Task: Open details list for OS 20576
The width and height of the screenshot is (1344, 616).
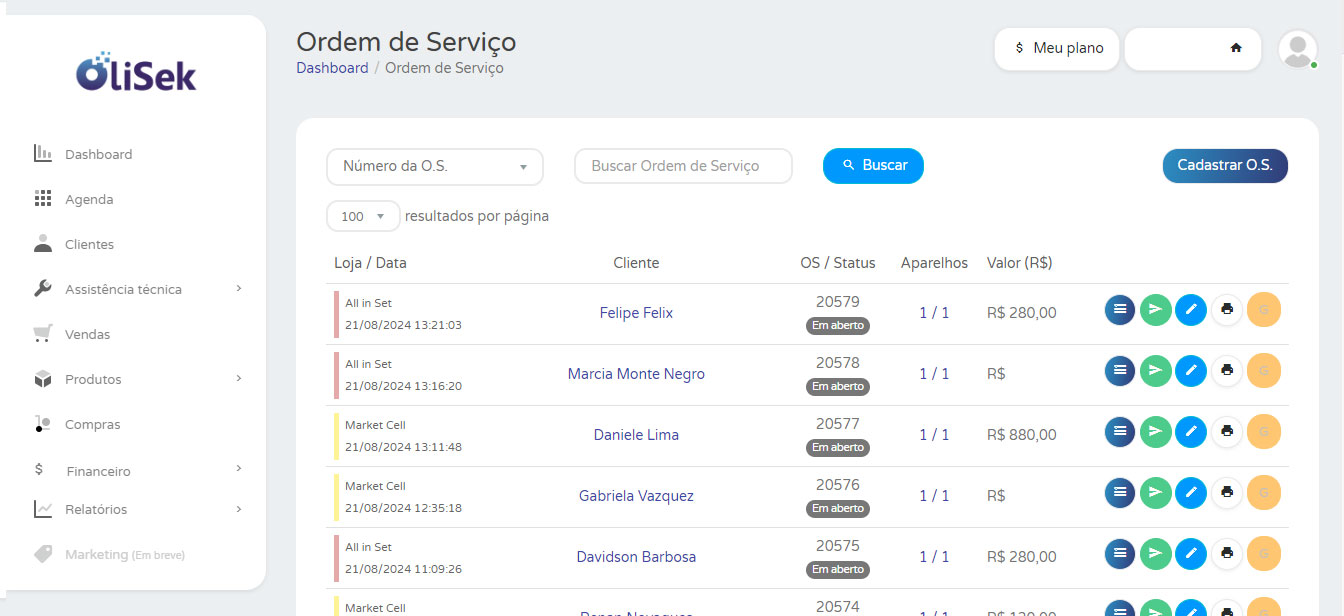Action: tap(1120, 493)
